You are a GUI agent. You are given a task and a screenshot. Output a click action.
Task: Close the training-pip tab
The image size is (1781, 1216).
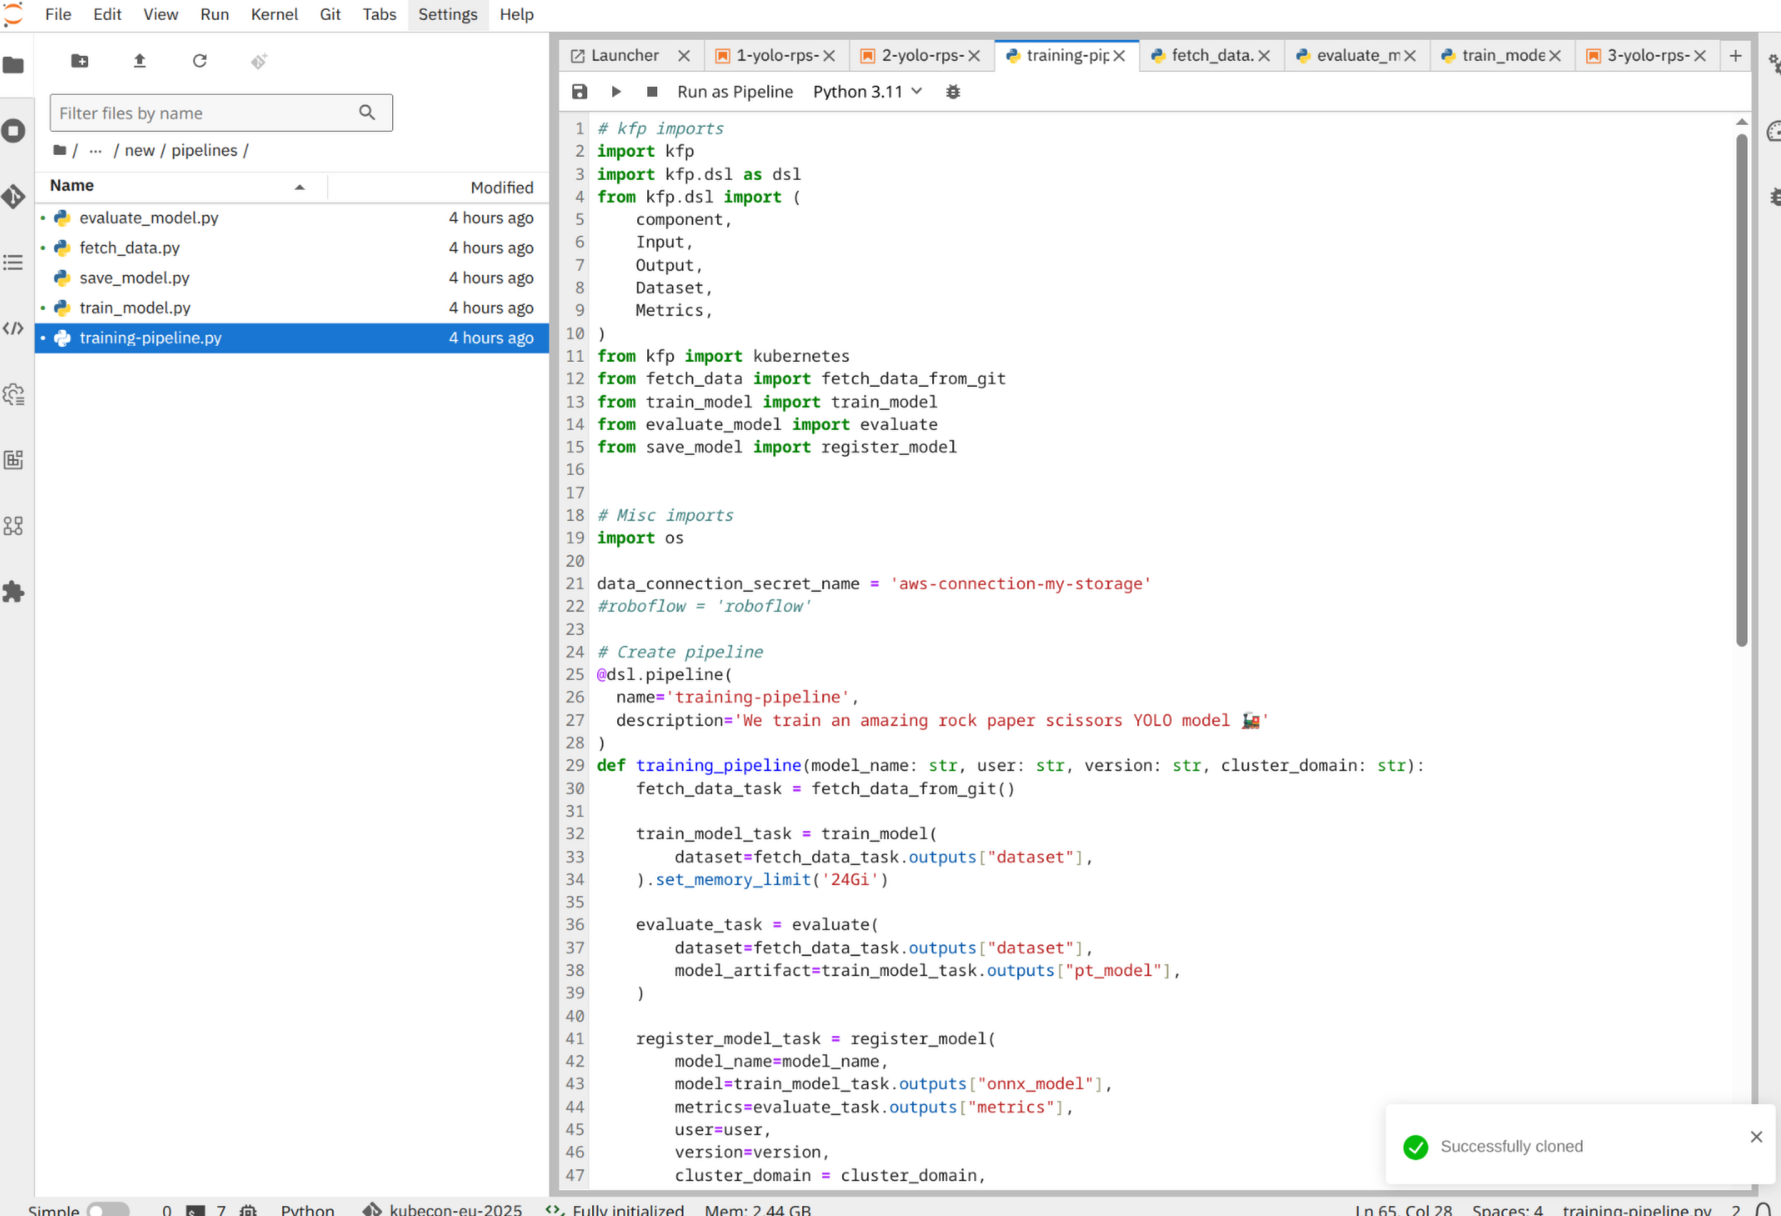coord(1119,56)
